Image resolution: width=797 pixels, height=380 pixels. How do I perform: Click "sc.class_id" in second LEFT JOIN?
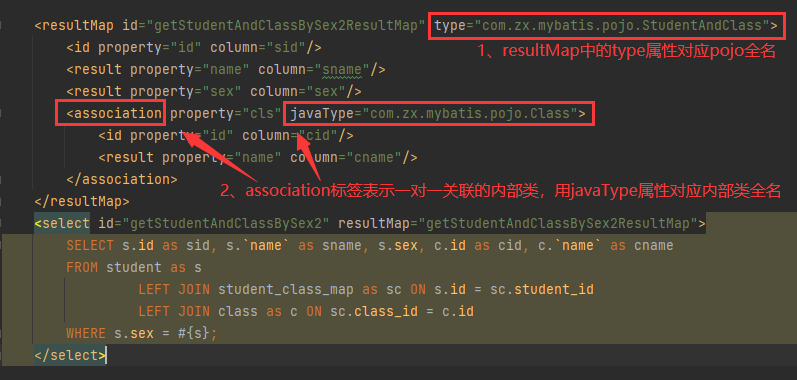click(x=374, y=311)
